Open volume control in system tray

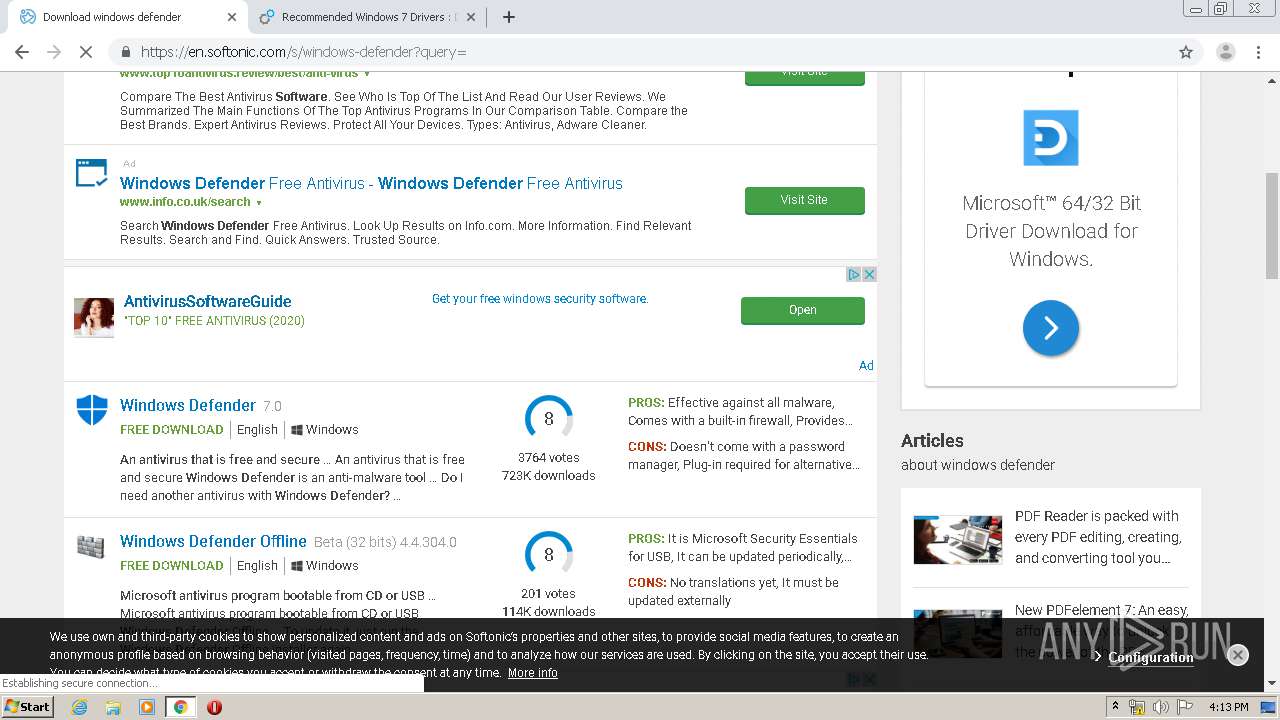[1161, 707]
